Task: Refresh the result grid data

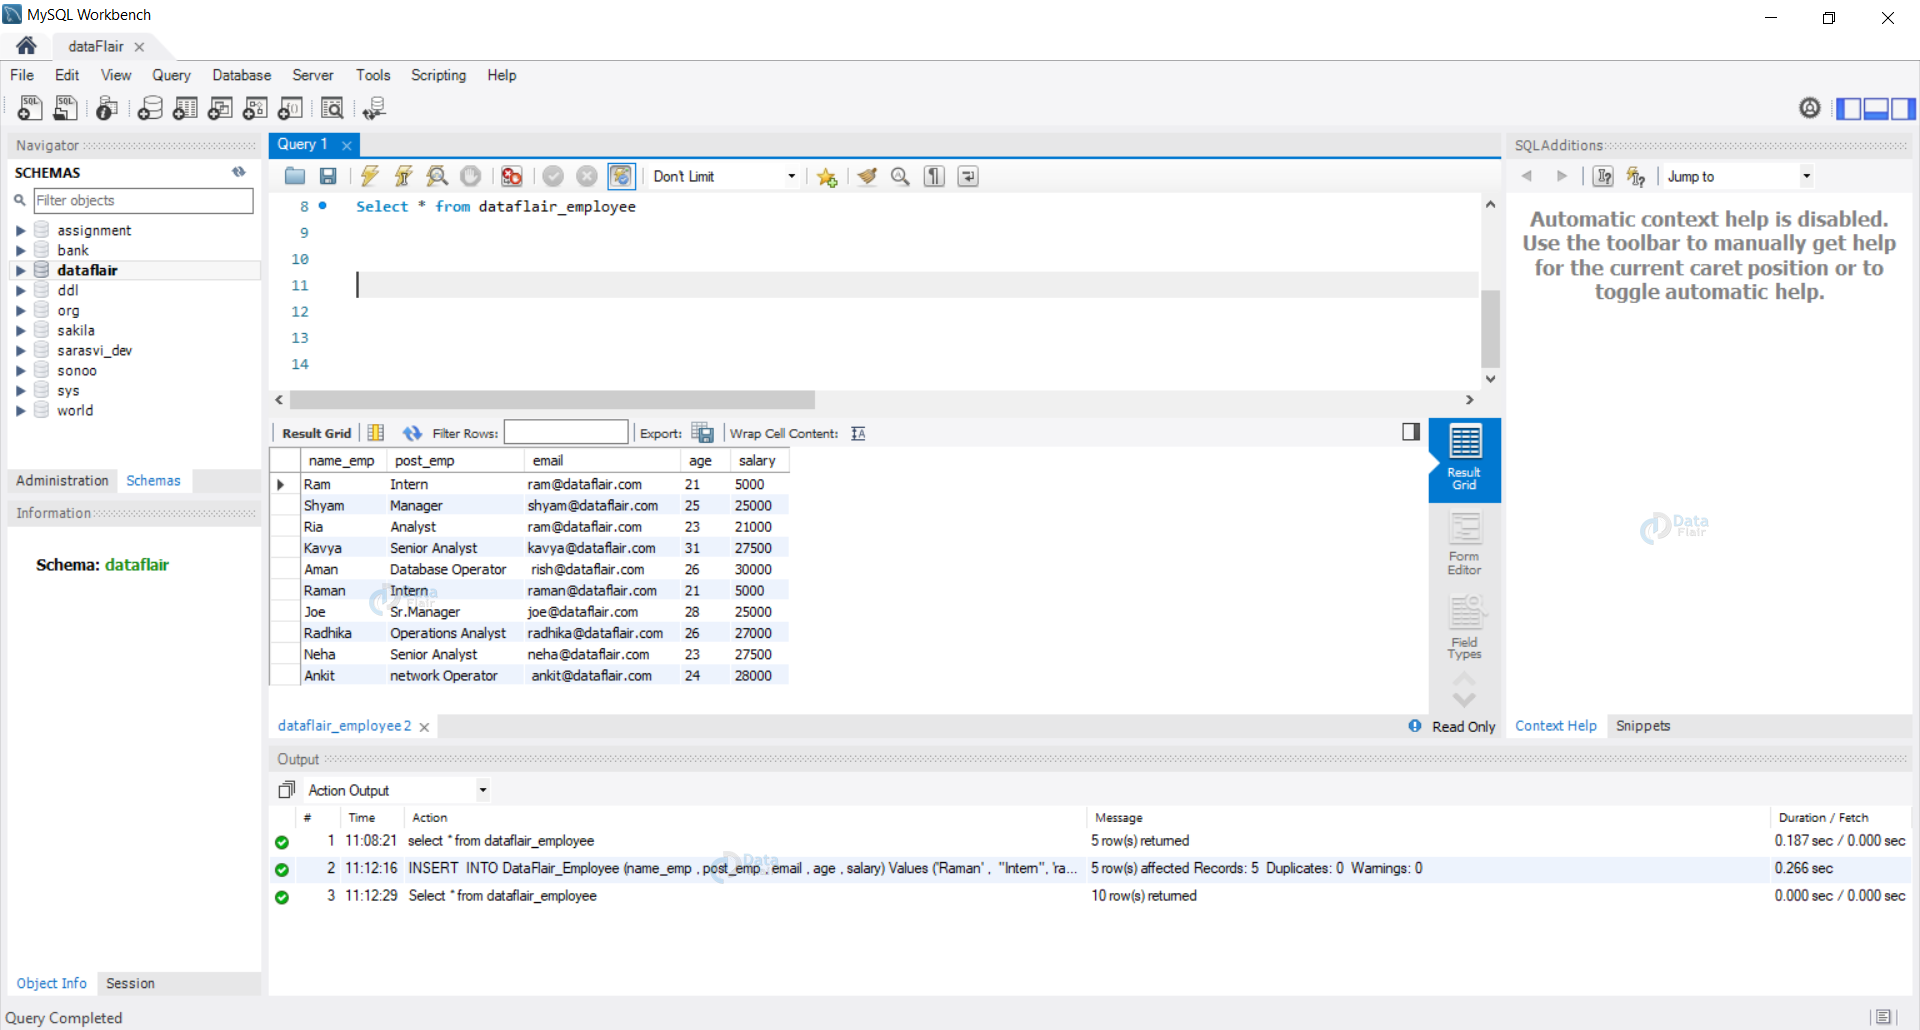Action: pyautogui.click(x=412, y=433)
